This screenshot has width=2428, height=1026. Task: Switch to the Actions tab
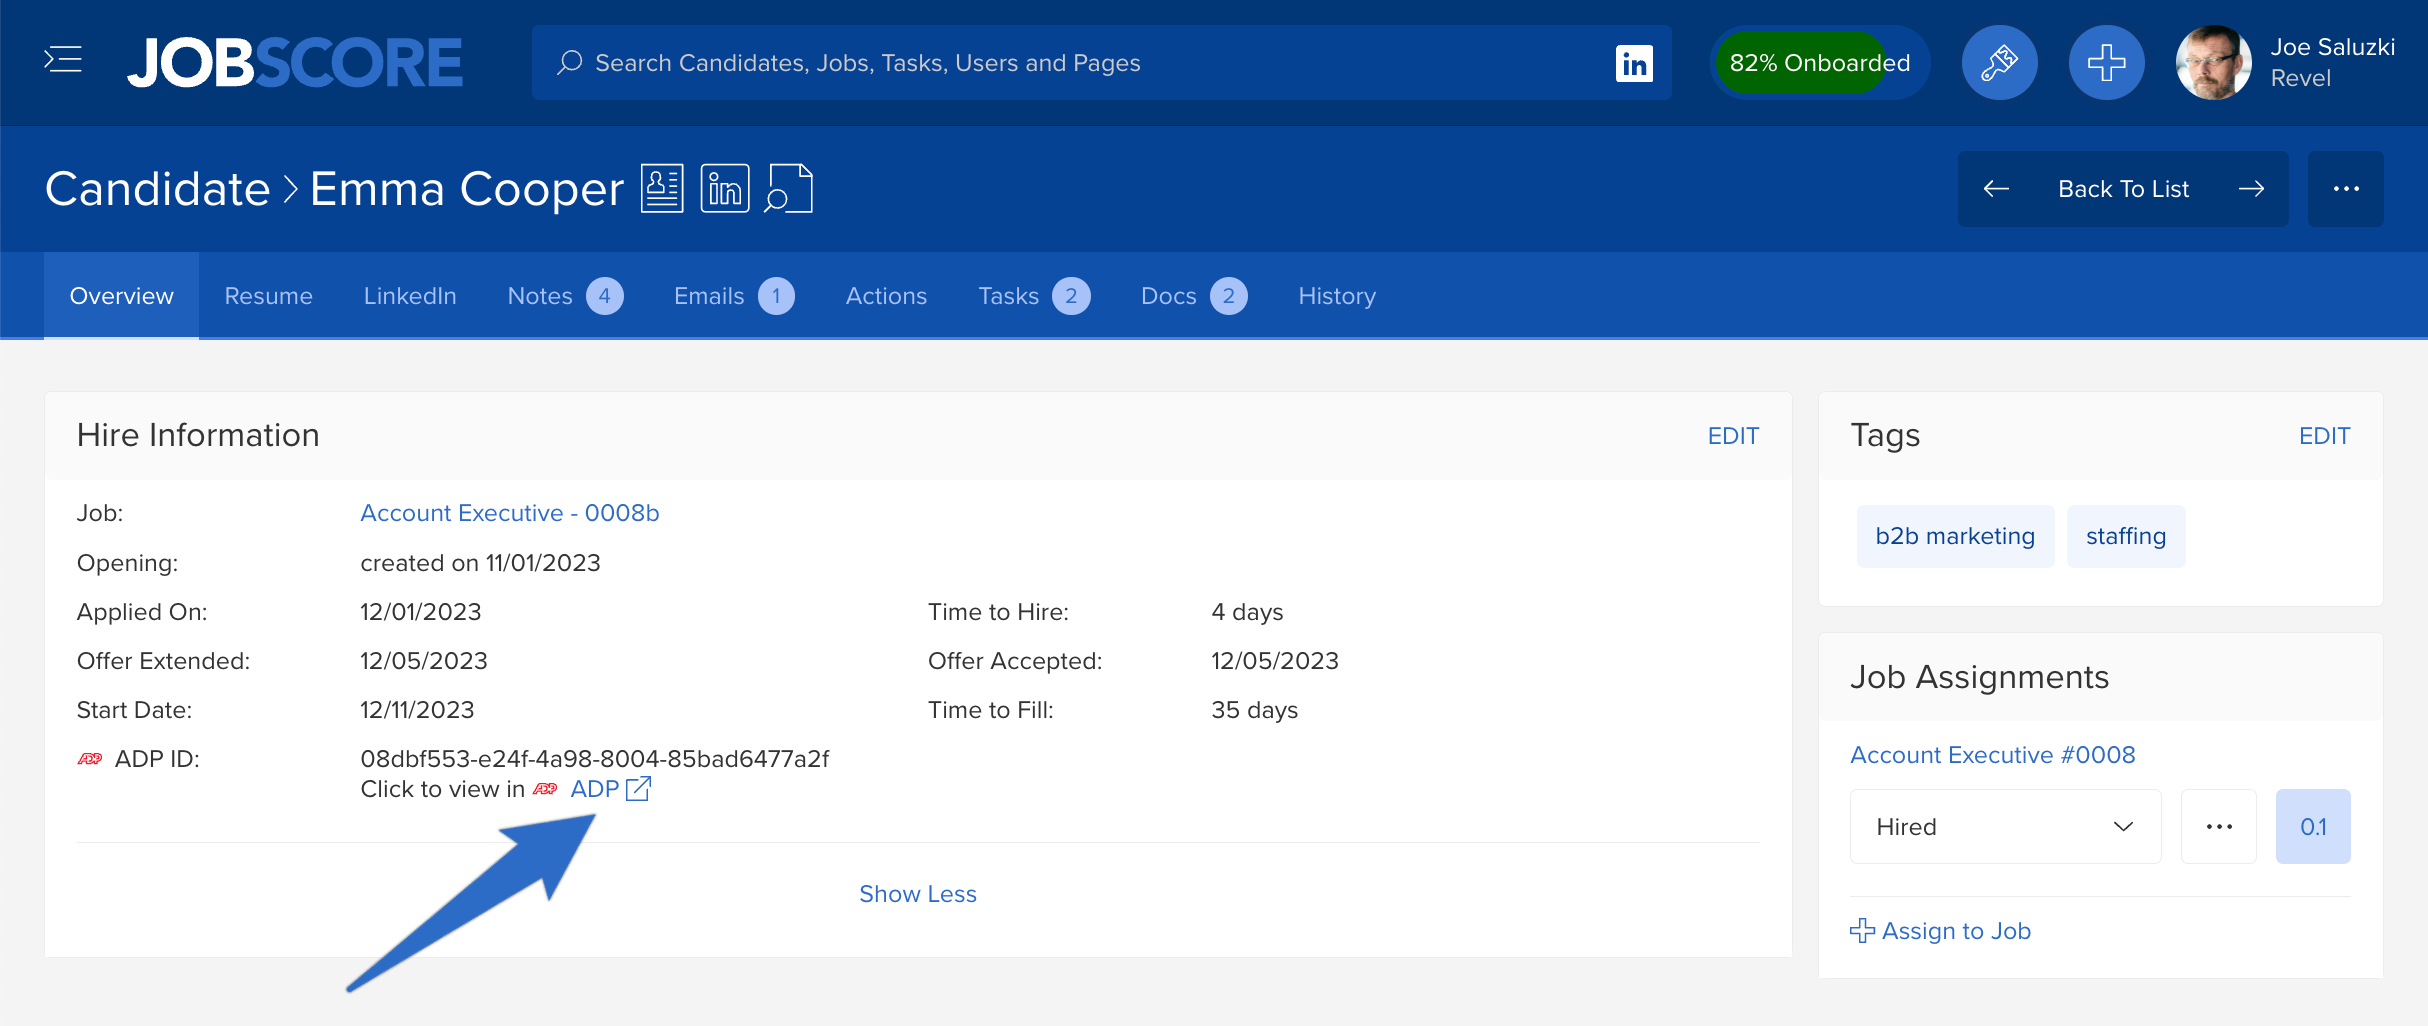pos(886,296)
